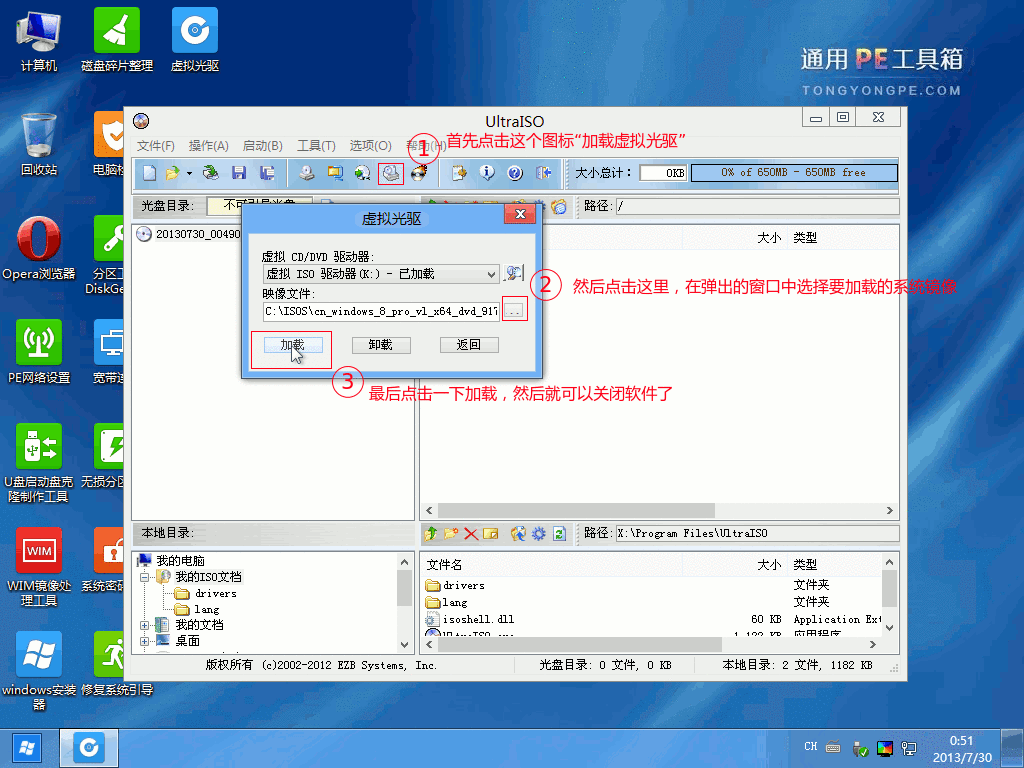Click the image file path input field
The height and width of the screenshot is (768, 1024).
[x=381, y=311]
